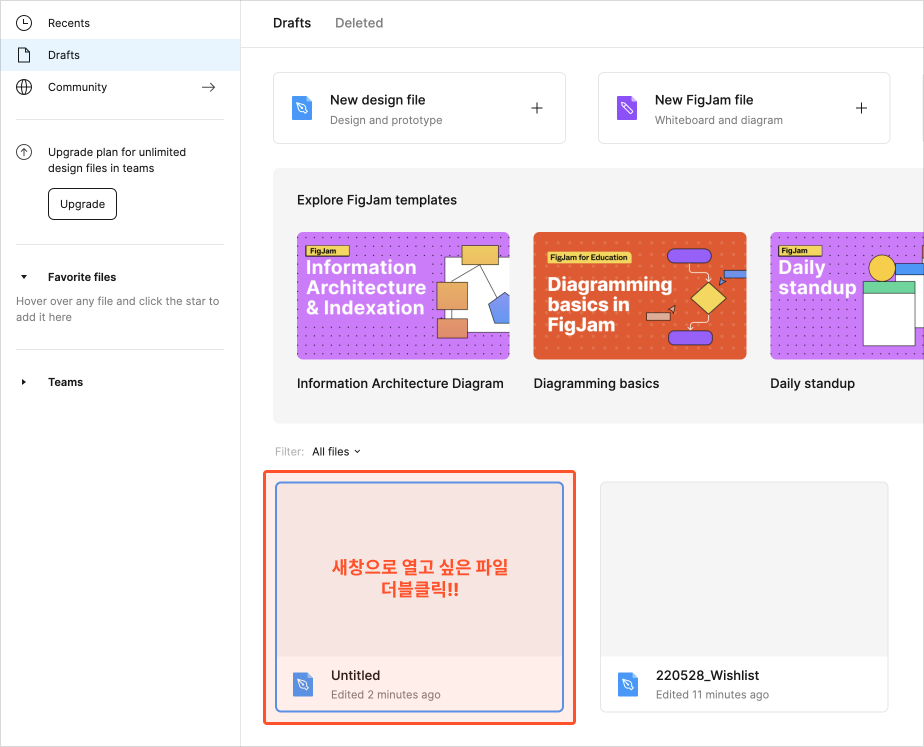Click the Information Architecture Diagram label
The height and width of the screenshot is (747, 924).
[400, 384]
